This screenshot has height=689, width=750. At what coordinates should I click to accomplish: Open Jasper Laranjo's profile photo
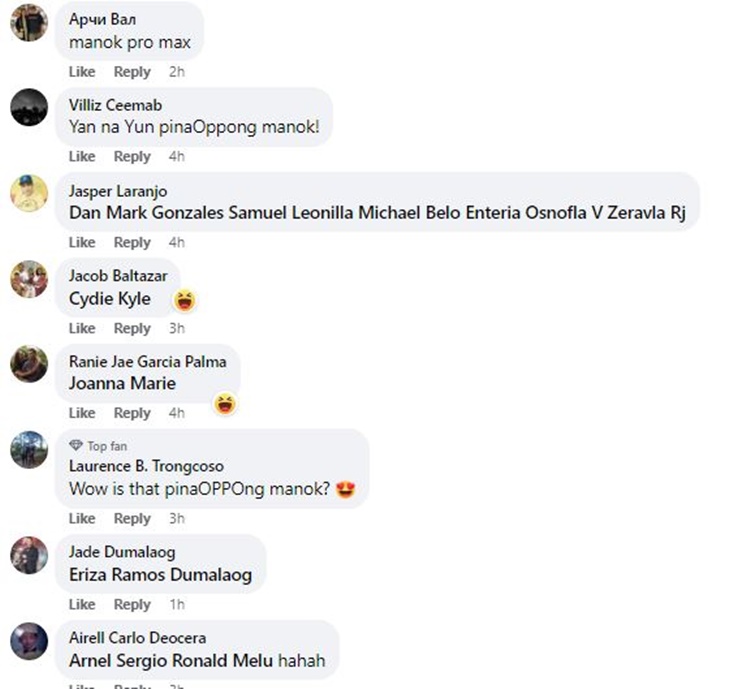click(29, 193)
